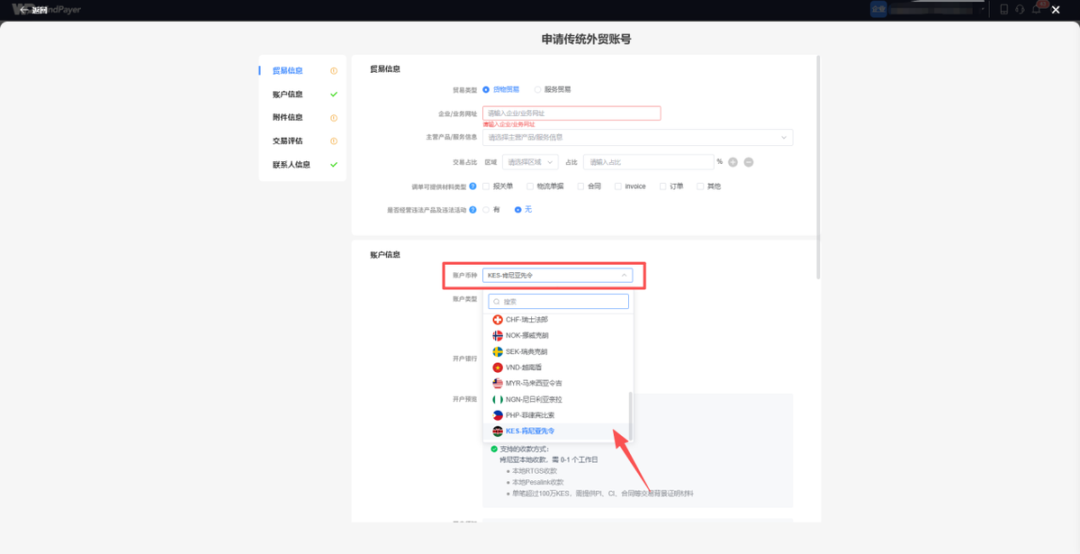Go to 附件信息 section in sidebar
Viewport: 1080px width, 554px height.
tap(287, 118)
